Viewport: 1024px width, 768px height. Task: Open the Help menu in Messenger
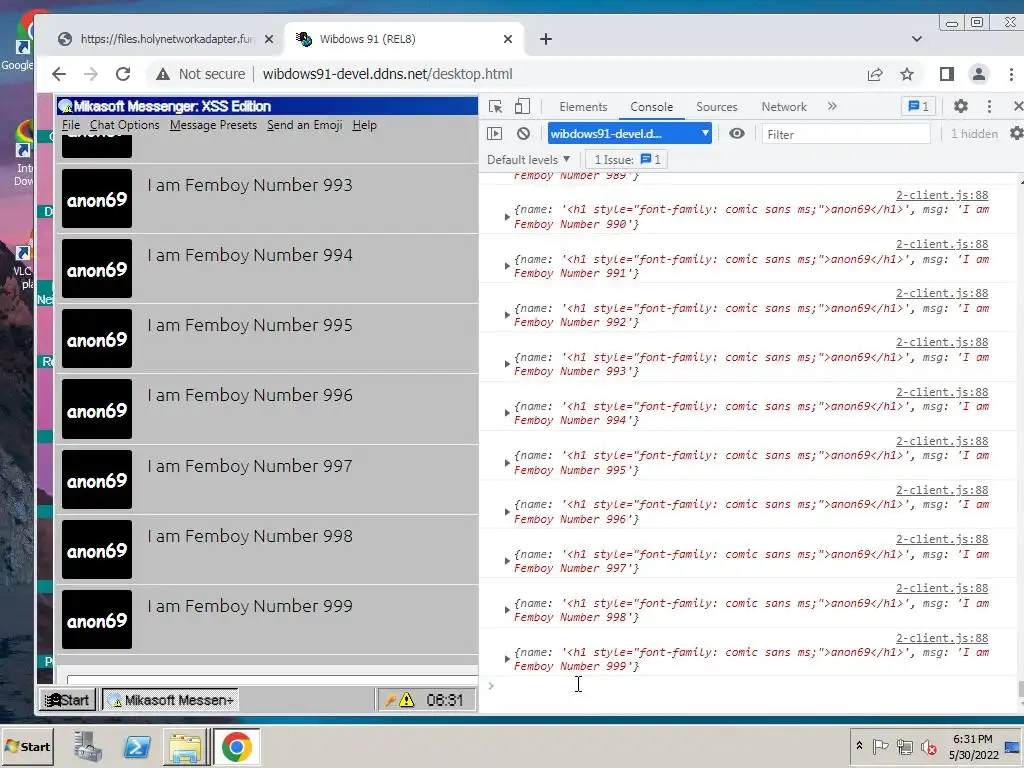(x=364, y=125)
